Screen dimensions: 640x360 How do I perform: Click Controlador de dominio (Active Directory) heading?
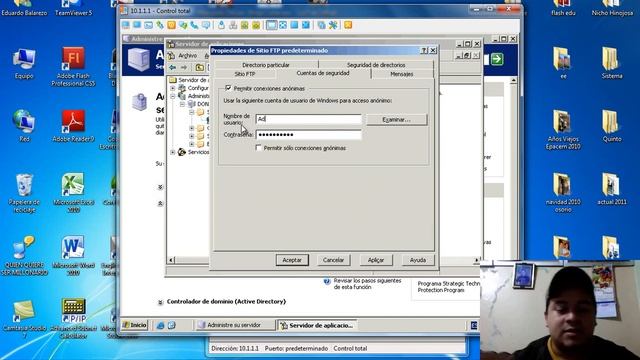[x=226, y=302]
